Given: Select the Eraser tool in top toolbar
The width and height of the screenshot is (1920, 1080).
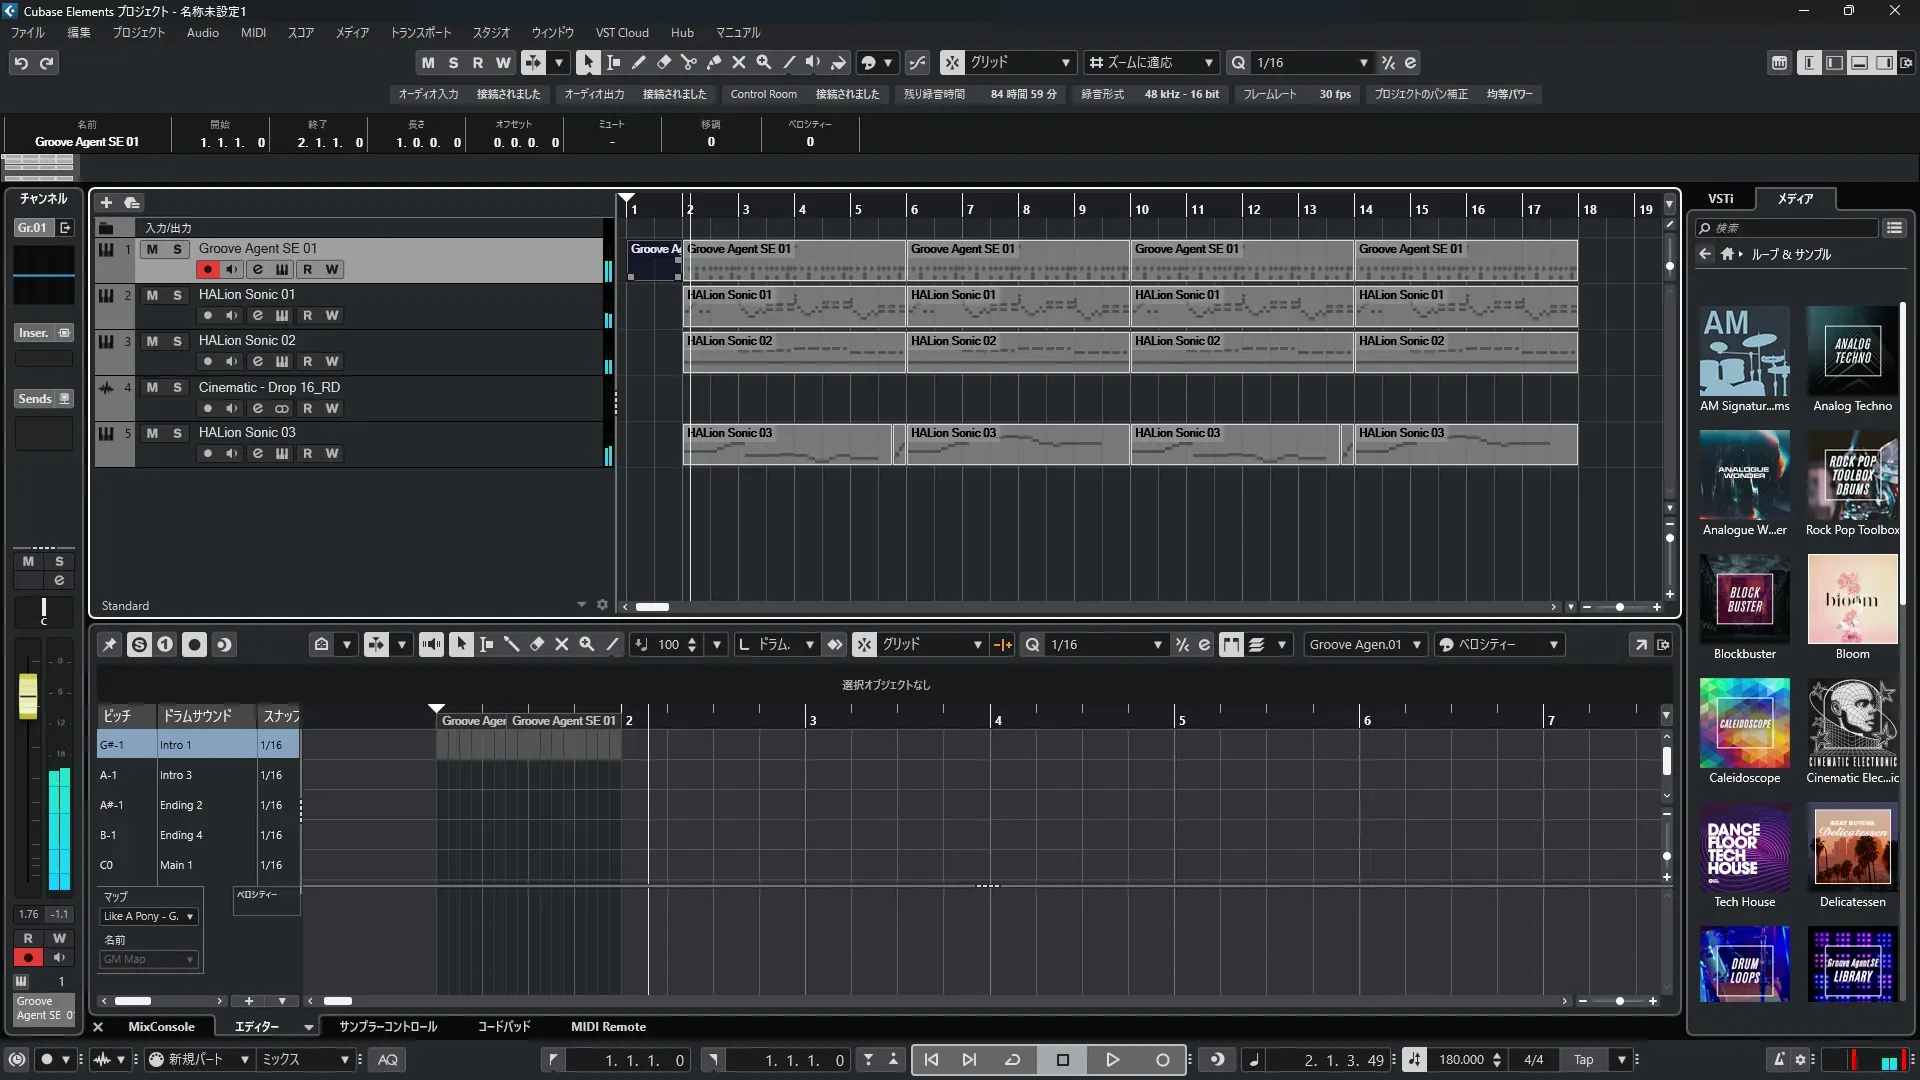Looking at the screenshot, I should (x=664, y=62).
